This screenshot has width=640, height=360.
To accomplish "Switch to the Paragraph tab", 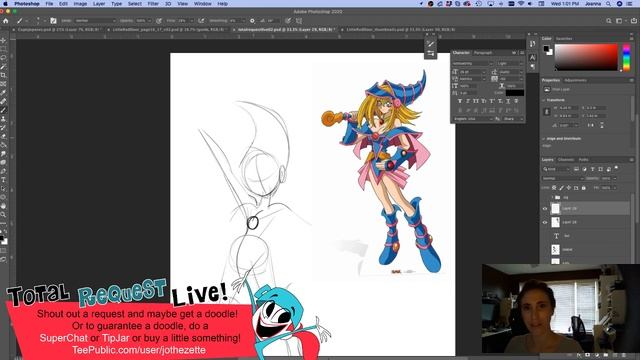I will coord(482,53).
